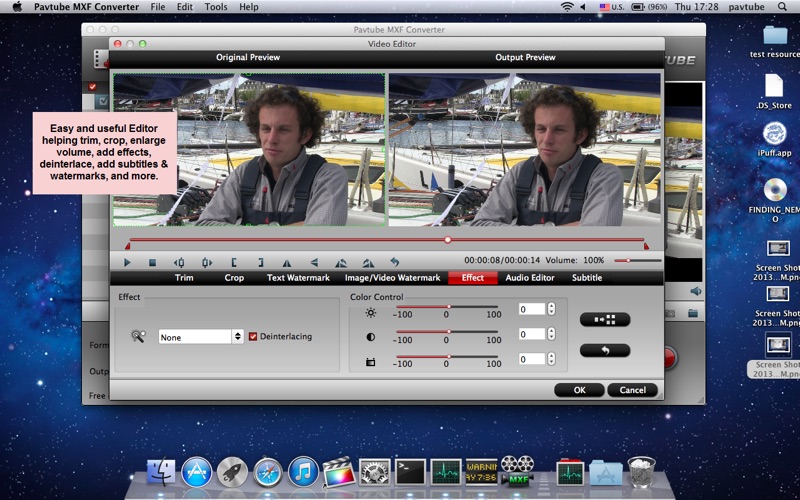
Task: Flip video vertically
Action: point(314,262)
